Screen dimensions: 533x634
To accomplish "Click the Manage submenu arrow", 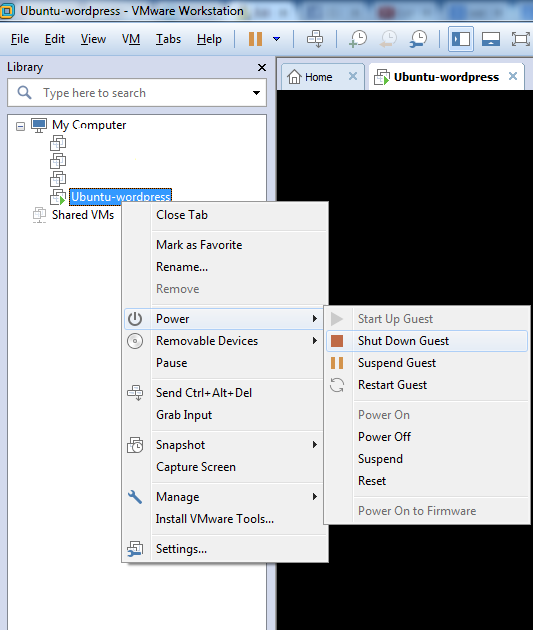I will (x=315, y=497).
